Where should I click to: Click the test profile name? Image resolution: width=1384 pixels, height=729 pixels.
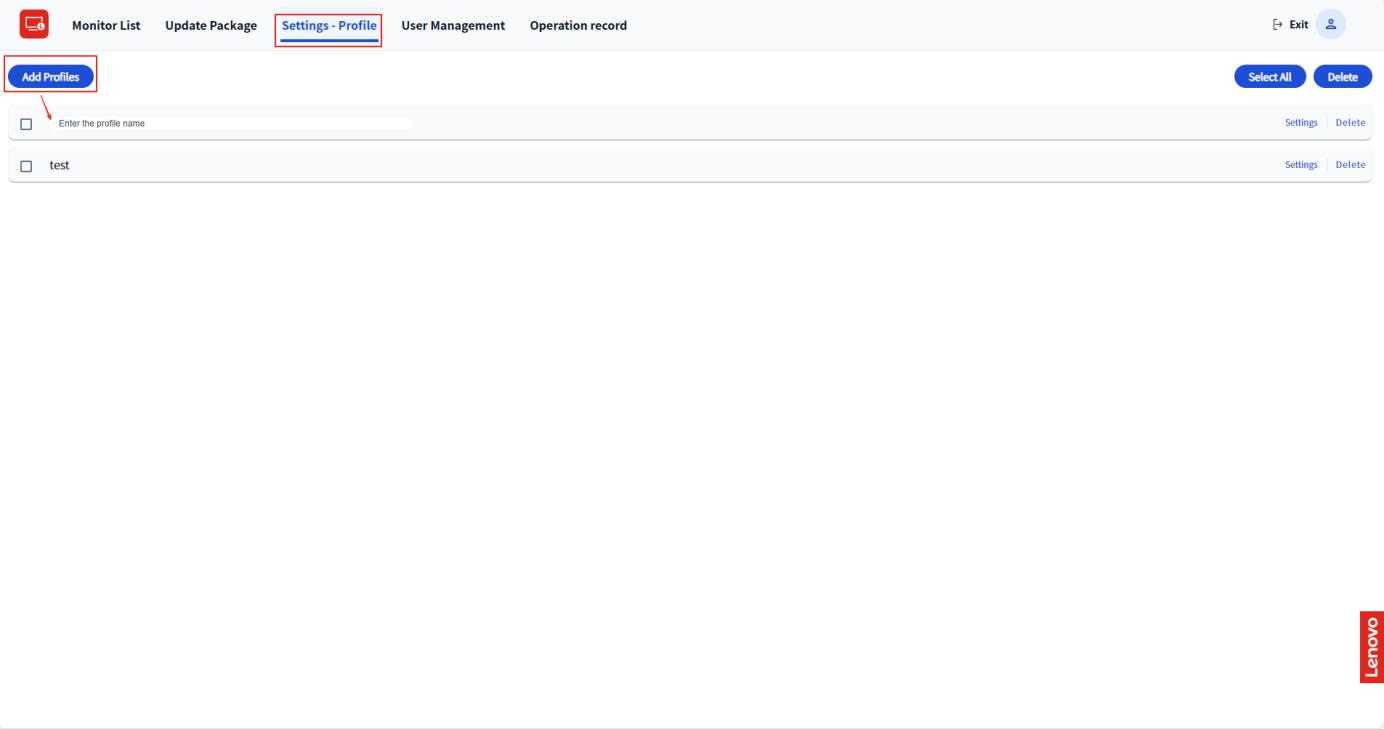pos(60,166)
